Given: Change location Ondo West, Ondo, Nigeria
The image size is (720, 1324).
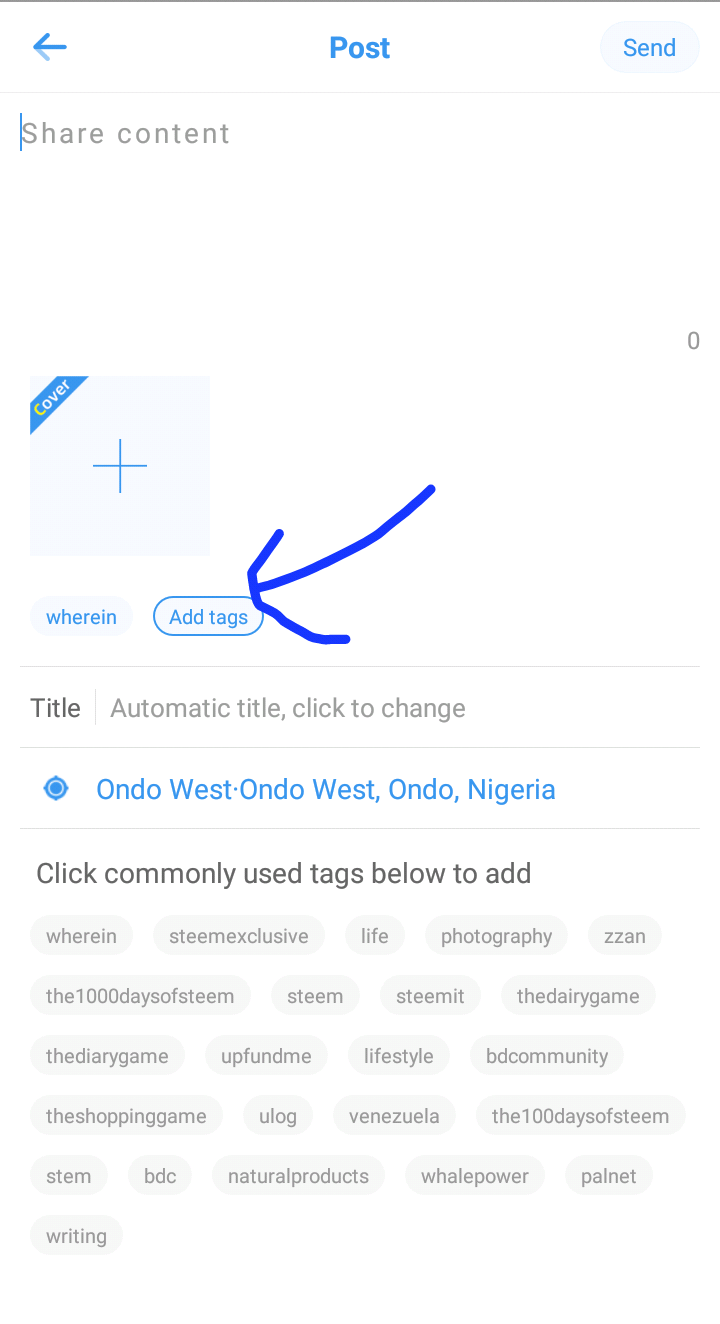Looking at the screenshot, I should click(326, 789).
